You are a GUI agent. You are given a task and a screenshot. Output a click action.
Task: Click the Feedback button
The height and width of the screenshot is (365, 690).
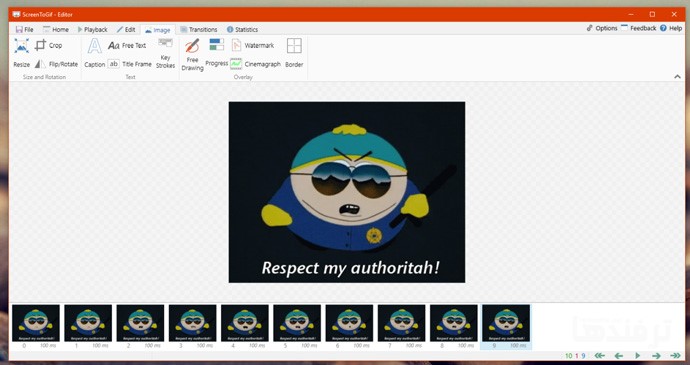point(639,28)
